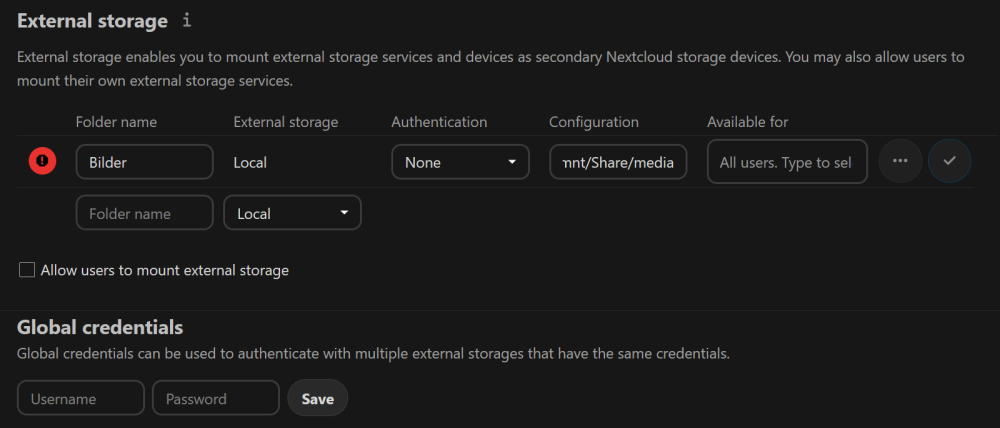Click the Local storage type text in the Bilder row
This screenshot has height=428, width=1000.
click(x=250, y=163)
